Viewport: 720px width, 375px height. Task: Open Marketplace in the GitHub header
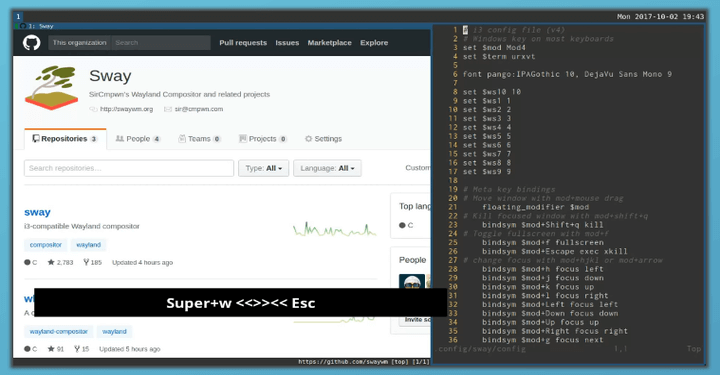point(329,43)
